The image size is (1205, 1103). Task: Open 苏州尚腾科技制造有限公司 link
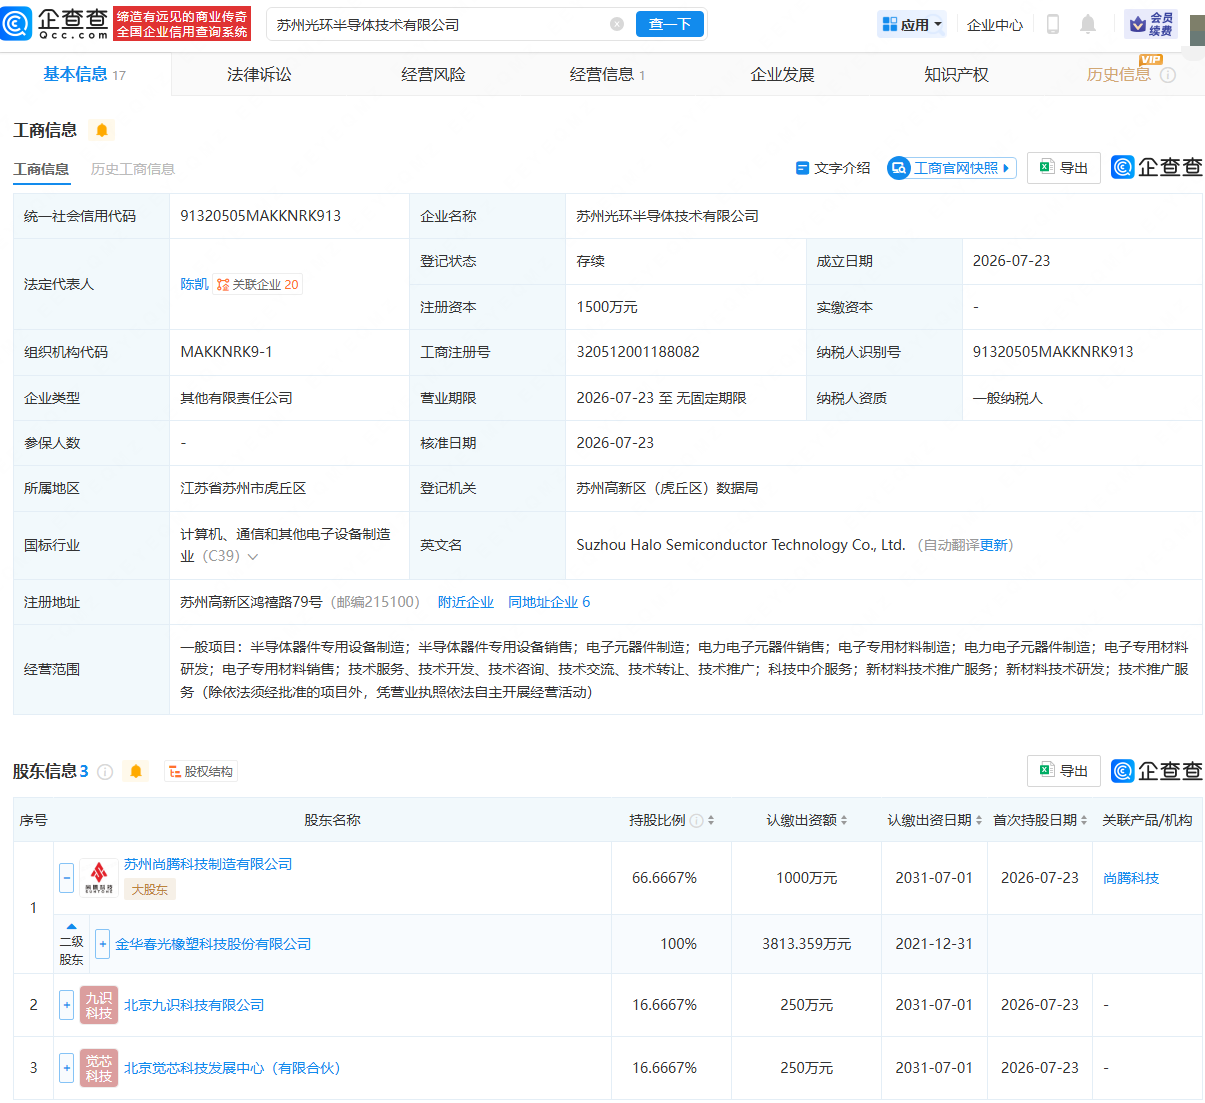208,864
